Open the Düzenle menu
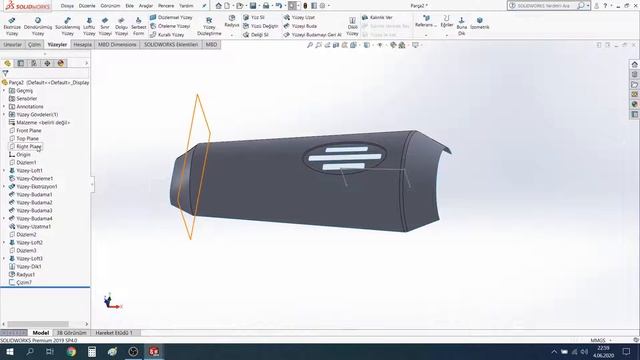640x360 pixels. click(x=87, y=6)
